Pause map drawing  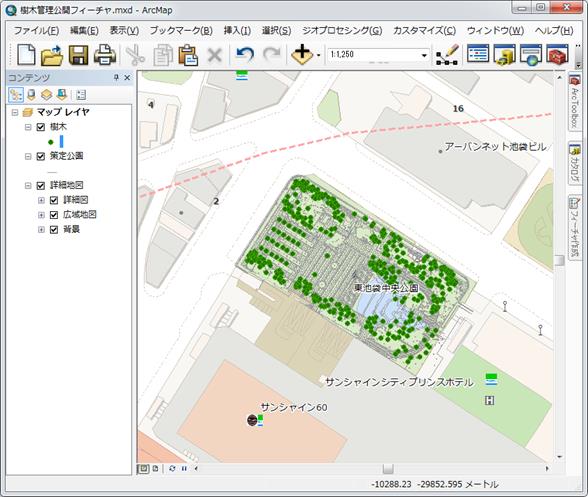tap(184, 468)
